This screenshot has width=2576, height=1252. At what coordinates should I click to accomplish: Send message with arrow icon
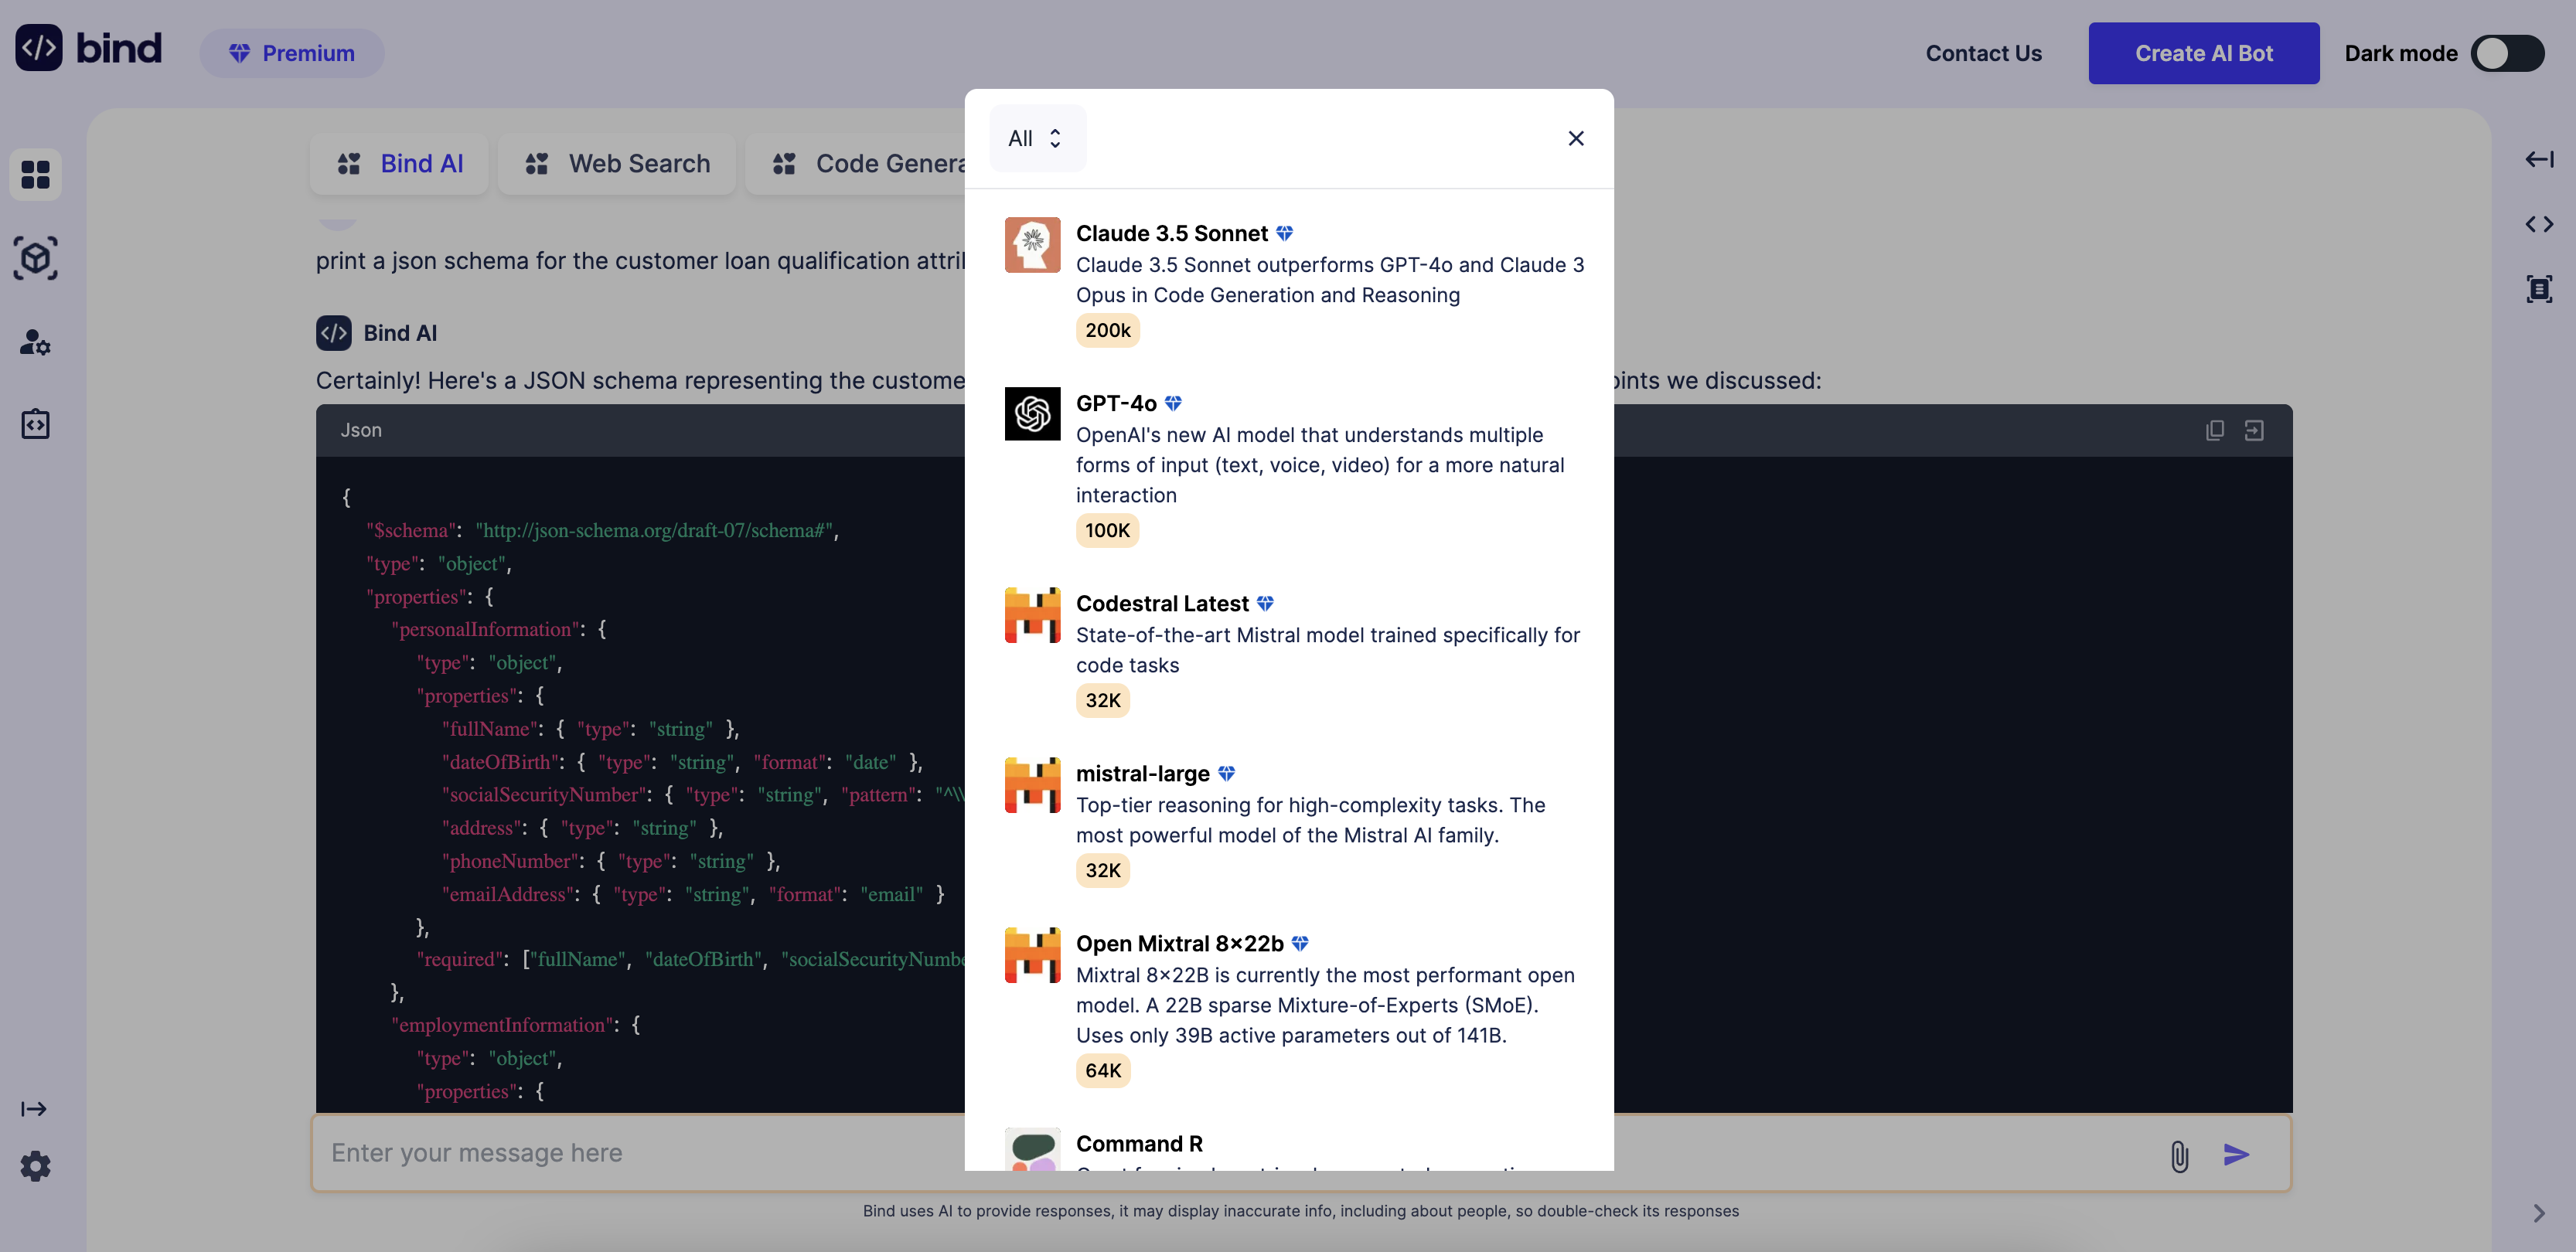[2236, 1155]
